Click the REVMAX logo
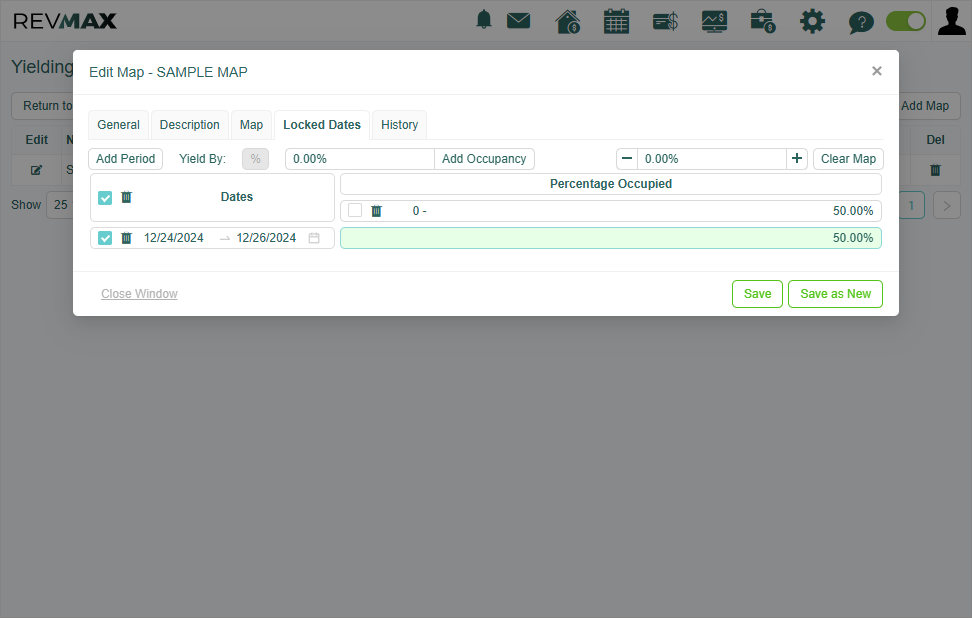This screenshot has height=618, width=972. (64, 21)
